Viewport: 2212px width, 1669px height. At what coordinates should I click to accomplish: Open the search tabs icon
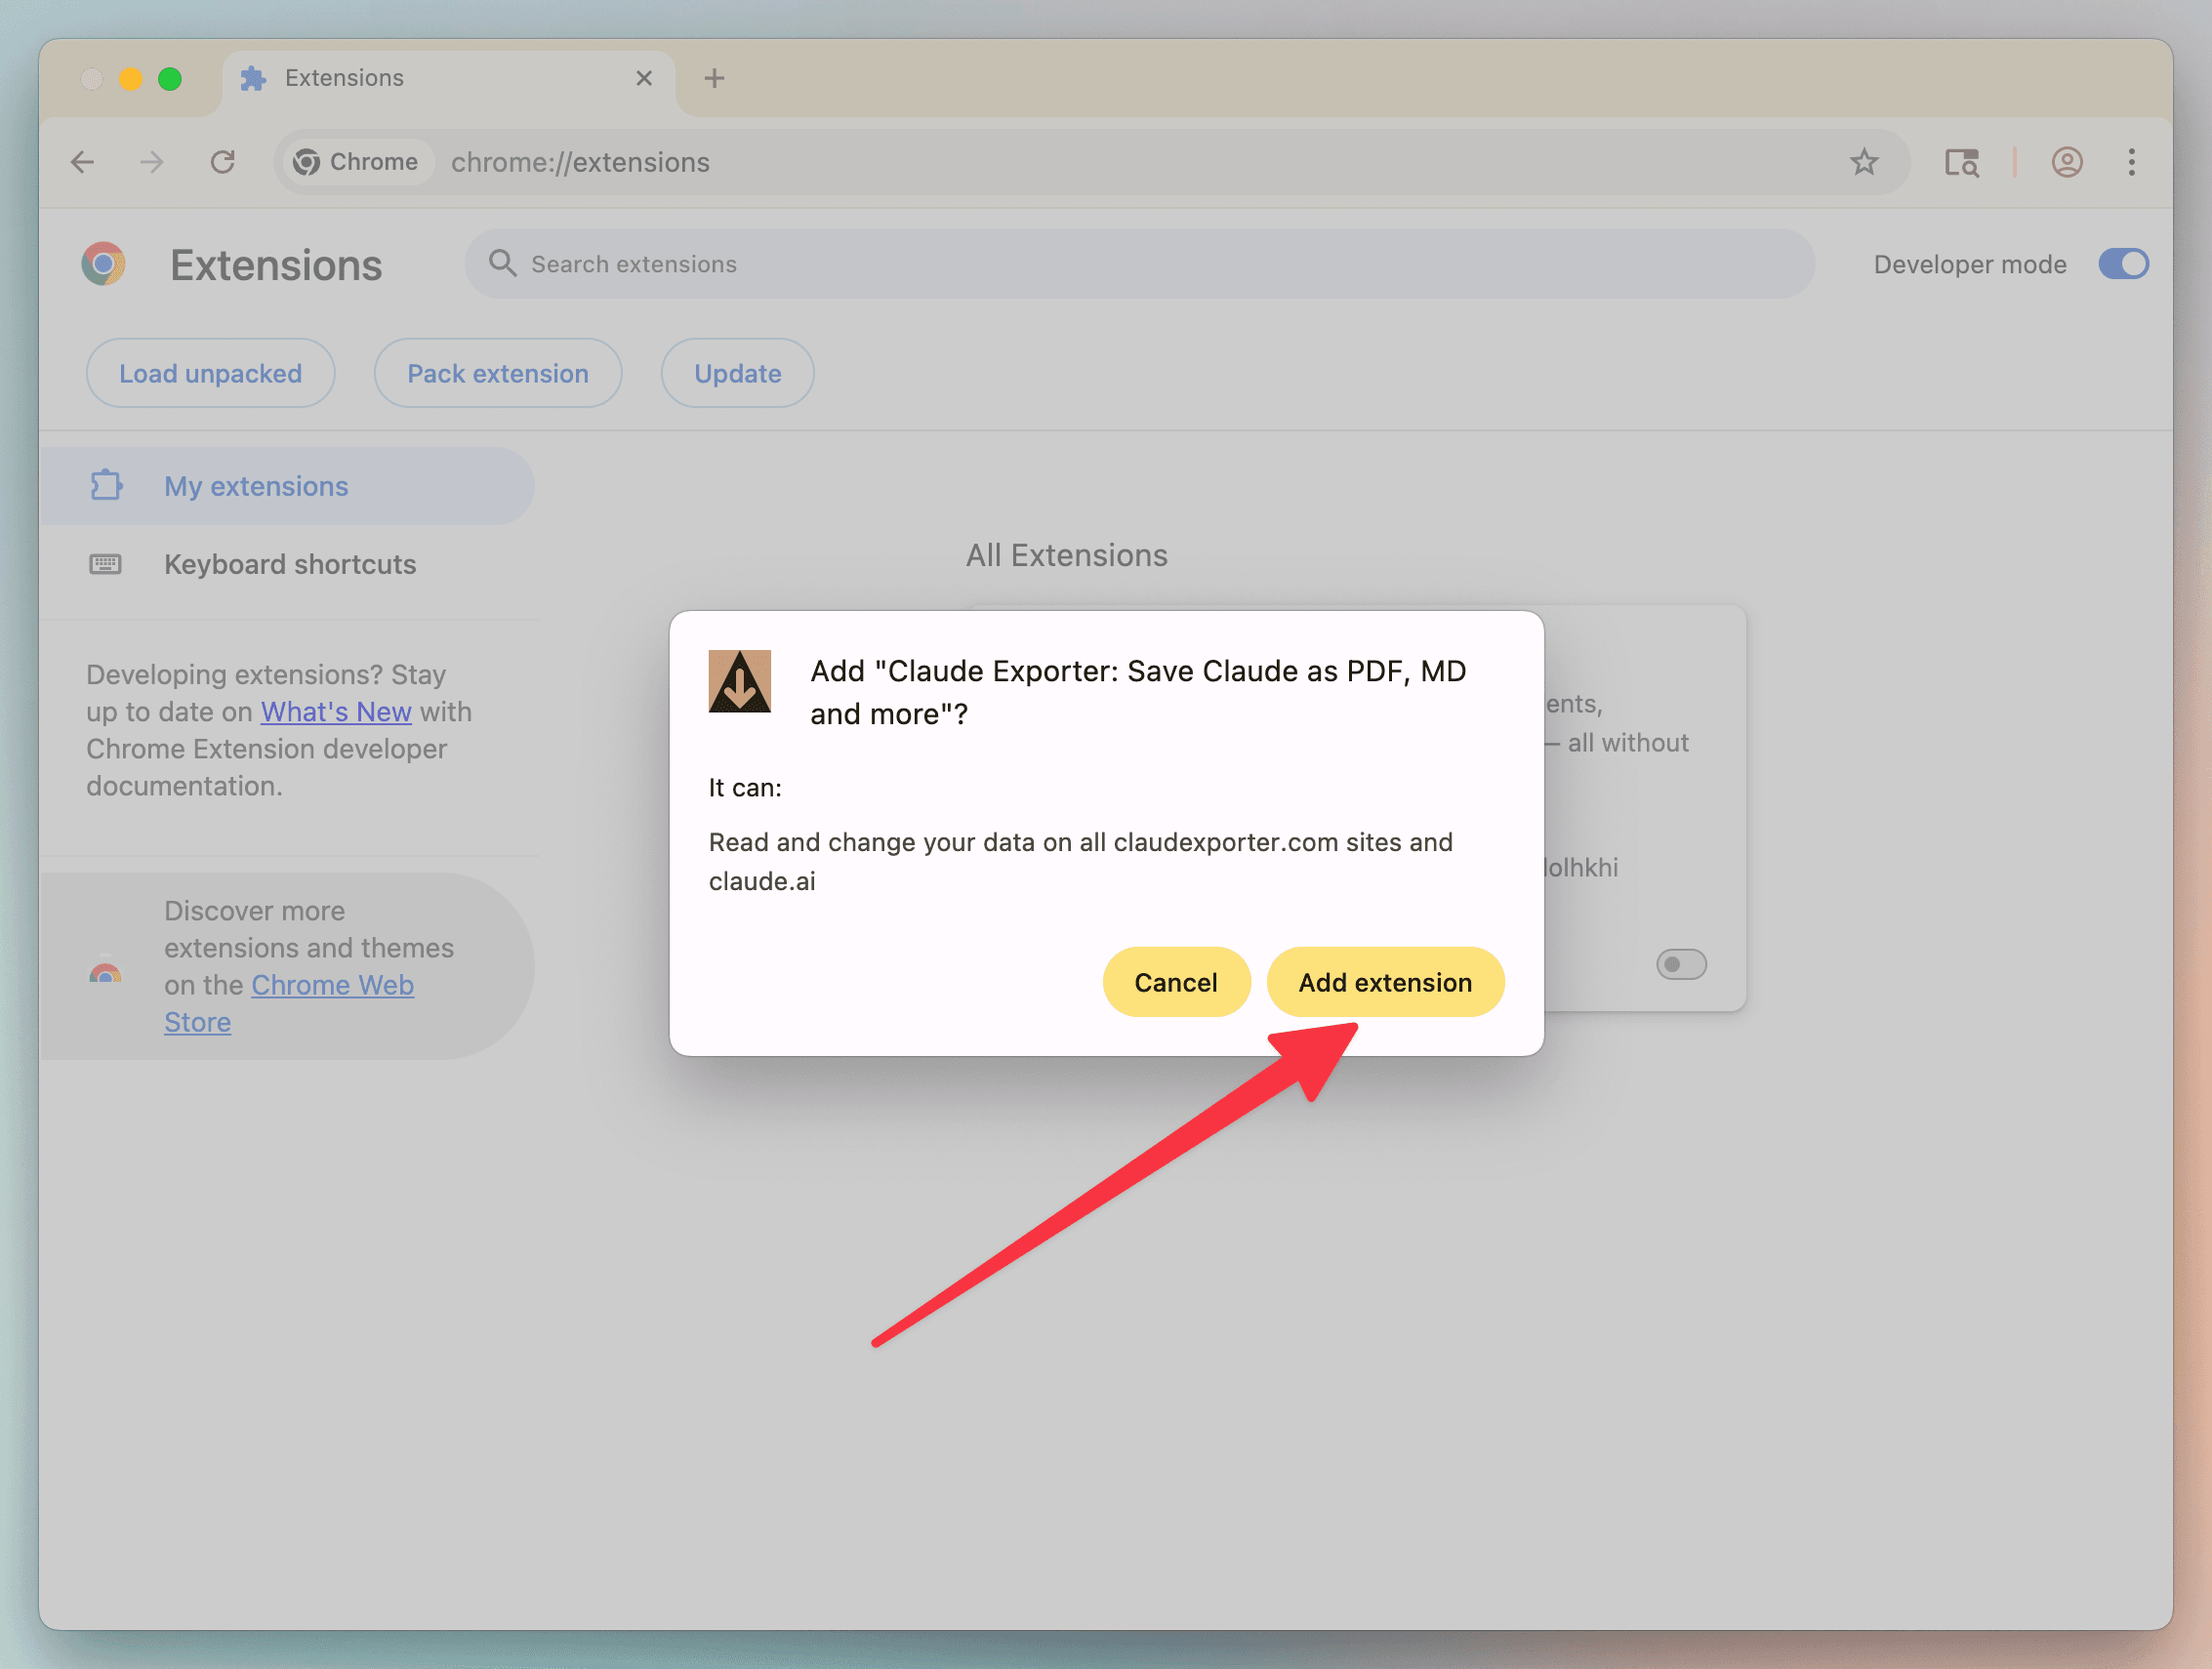click(1962, 161)
